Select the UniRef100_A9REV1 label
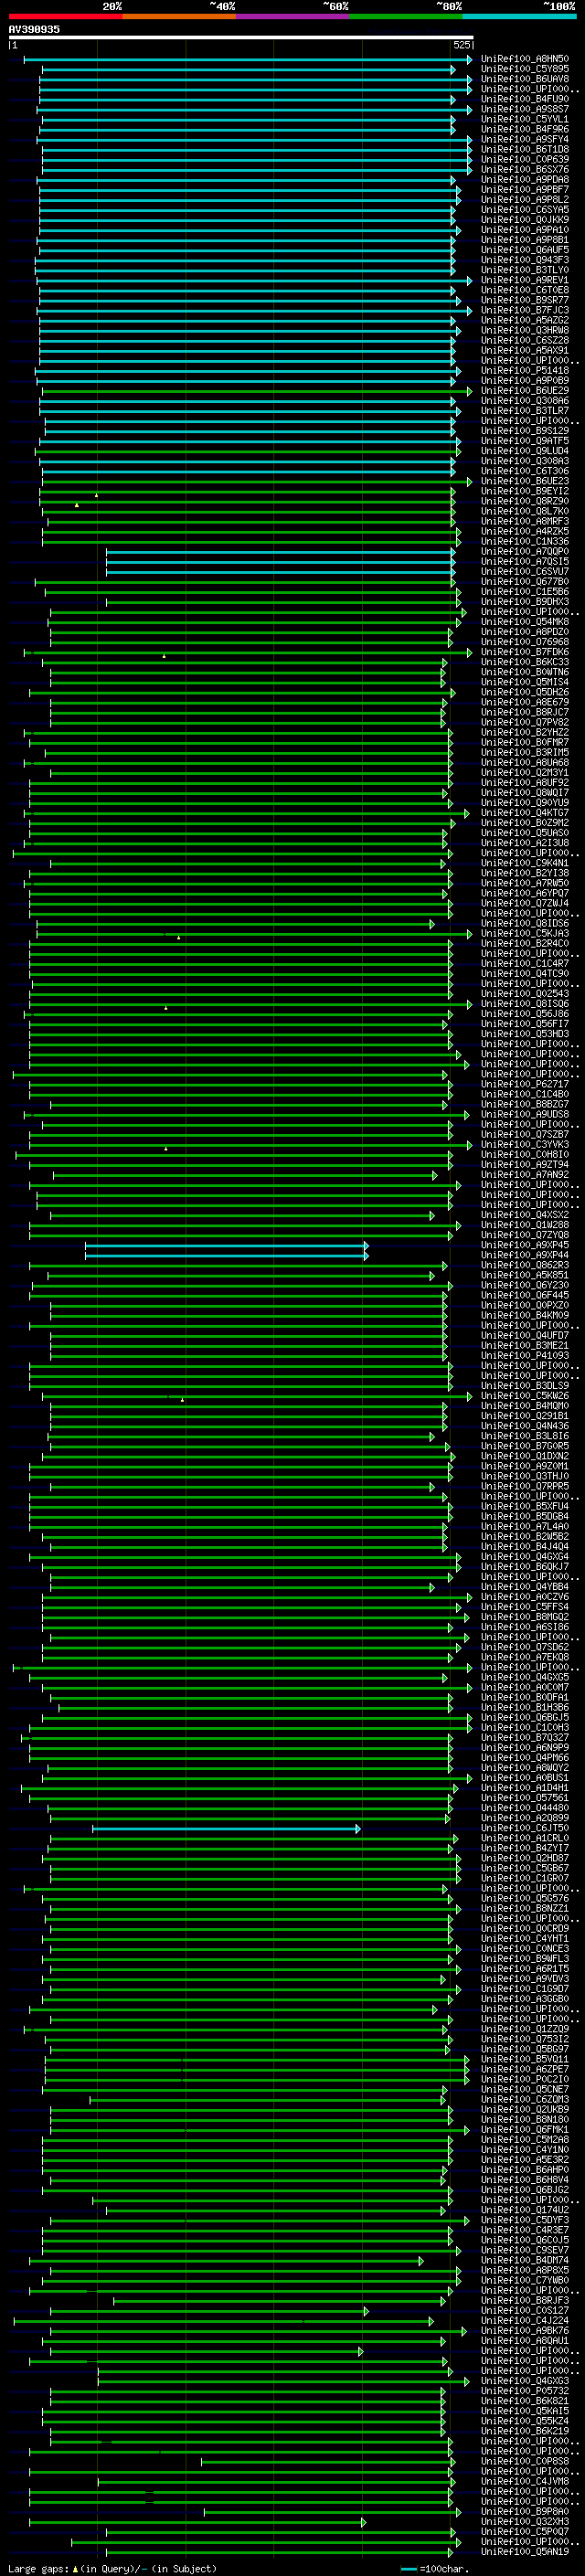The width and height of the screenshot is (585, 2576). coord(525,280)
